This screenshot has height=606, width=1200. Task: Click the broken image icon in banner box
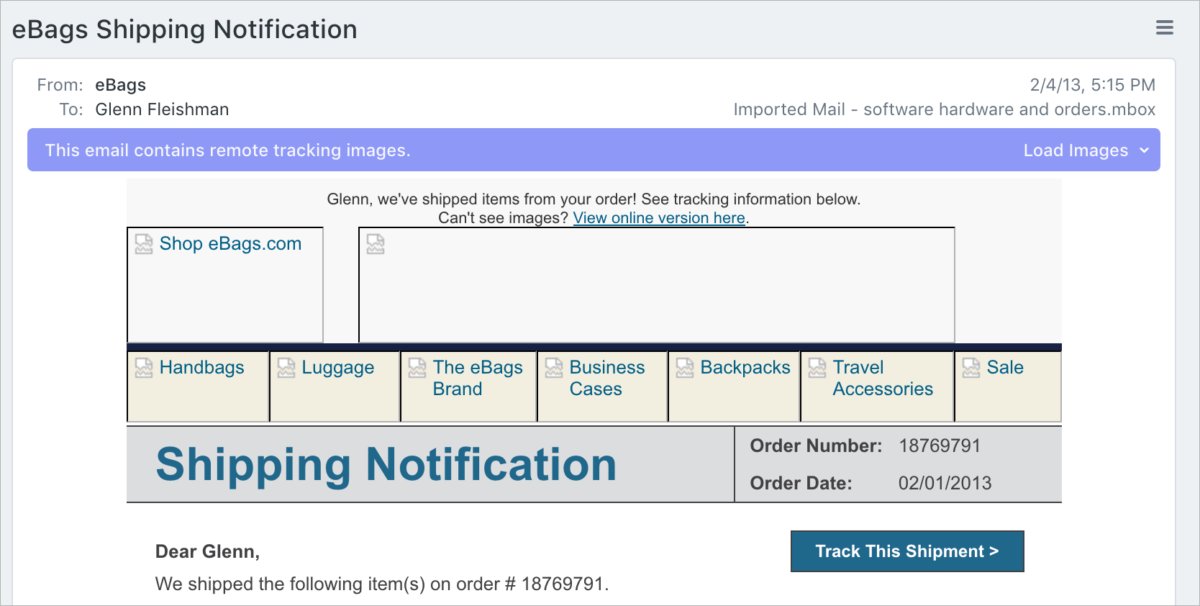point(376,244)
